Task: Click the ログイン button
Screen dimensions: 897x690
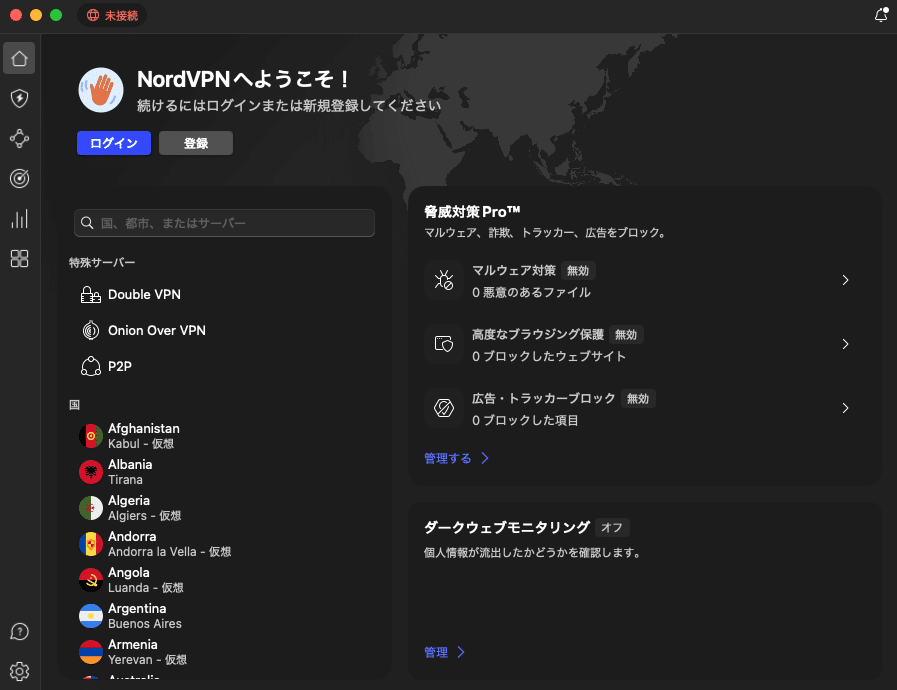Action: tap(114, 143)
